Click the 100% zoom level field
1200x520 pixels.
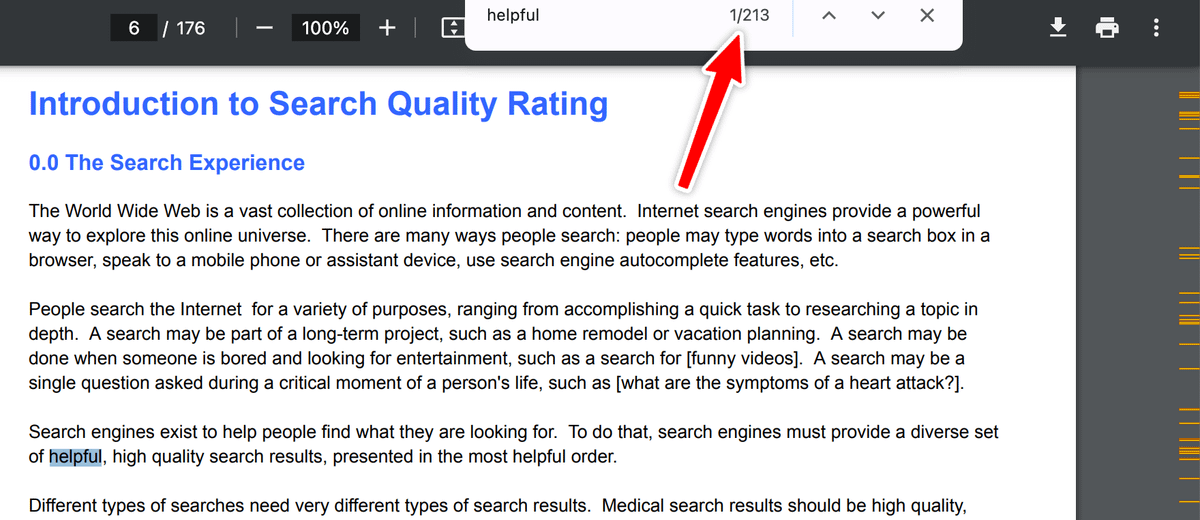coord(325,28)
